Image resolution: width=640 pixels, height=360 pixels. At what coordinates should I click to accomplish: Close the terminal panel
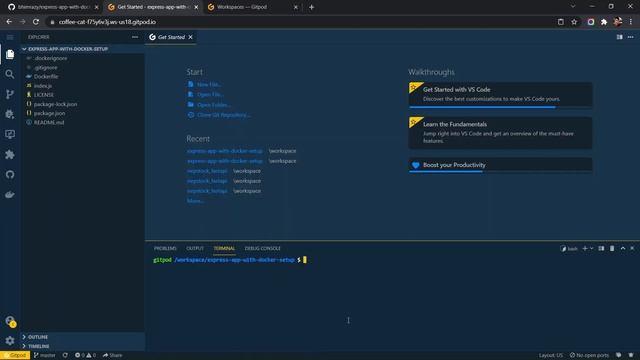(x=632, y=248)
